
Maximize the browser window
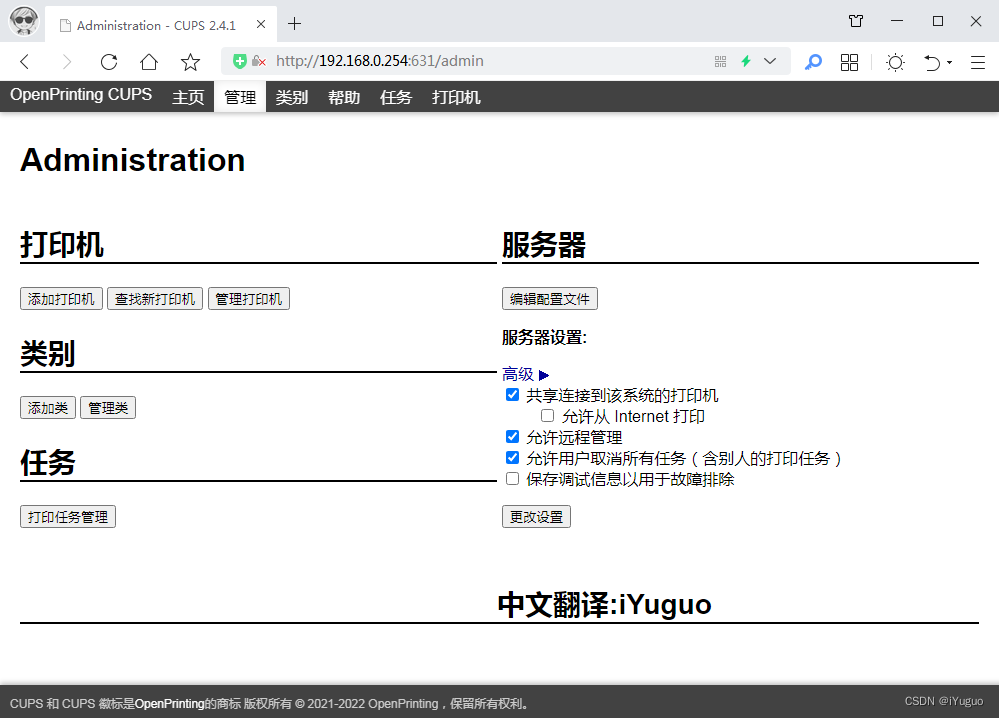click(937, 21)
